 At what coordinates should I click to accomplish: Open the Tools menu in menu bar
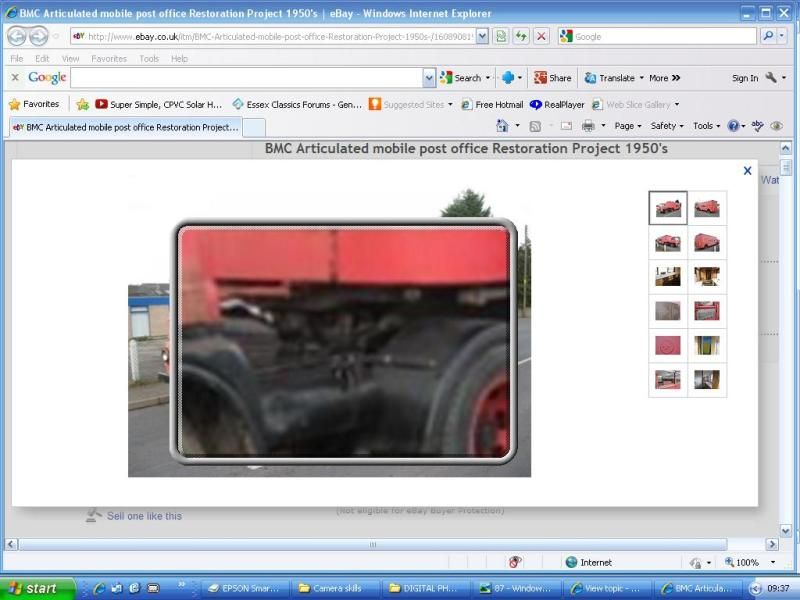coord(149,59)
